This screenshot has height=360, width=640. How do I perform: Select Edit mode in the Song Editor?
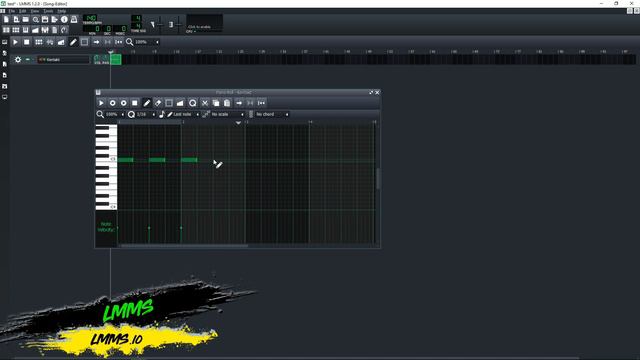(84, 42)
